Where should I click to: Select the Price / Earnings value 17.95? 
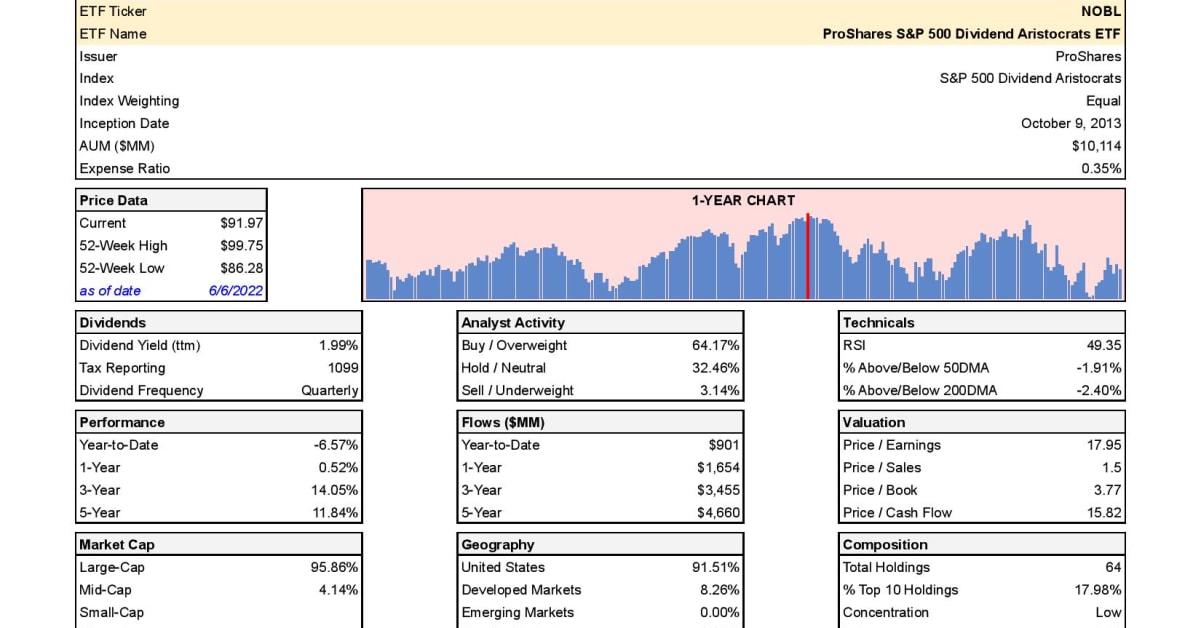click(x=1105, y=445)
